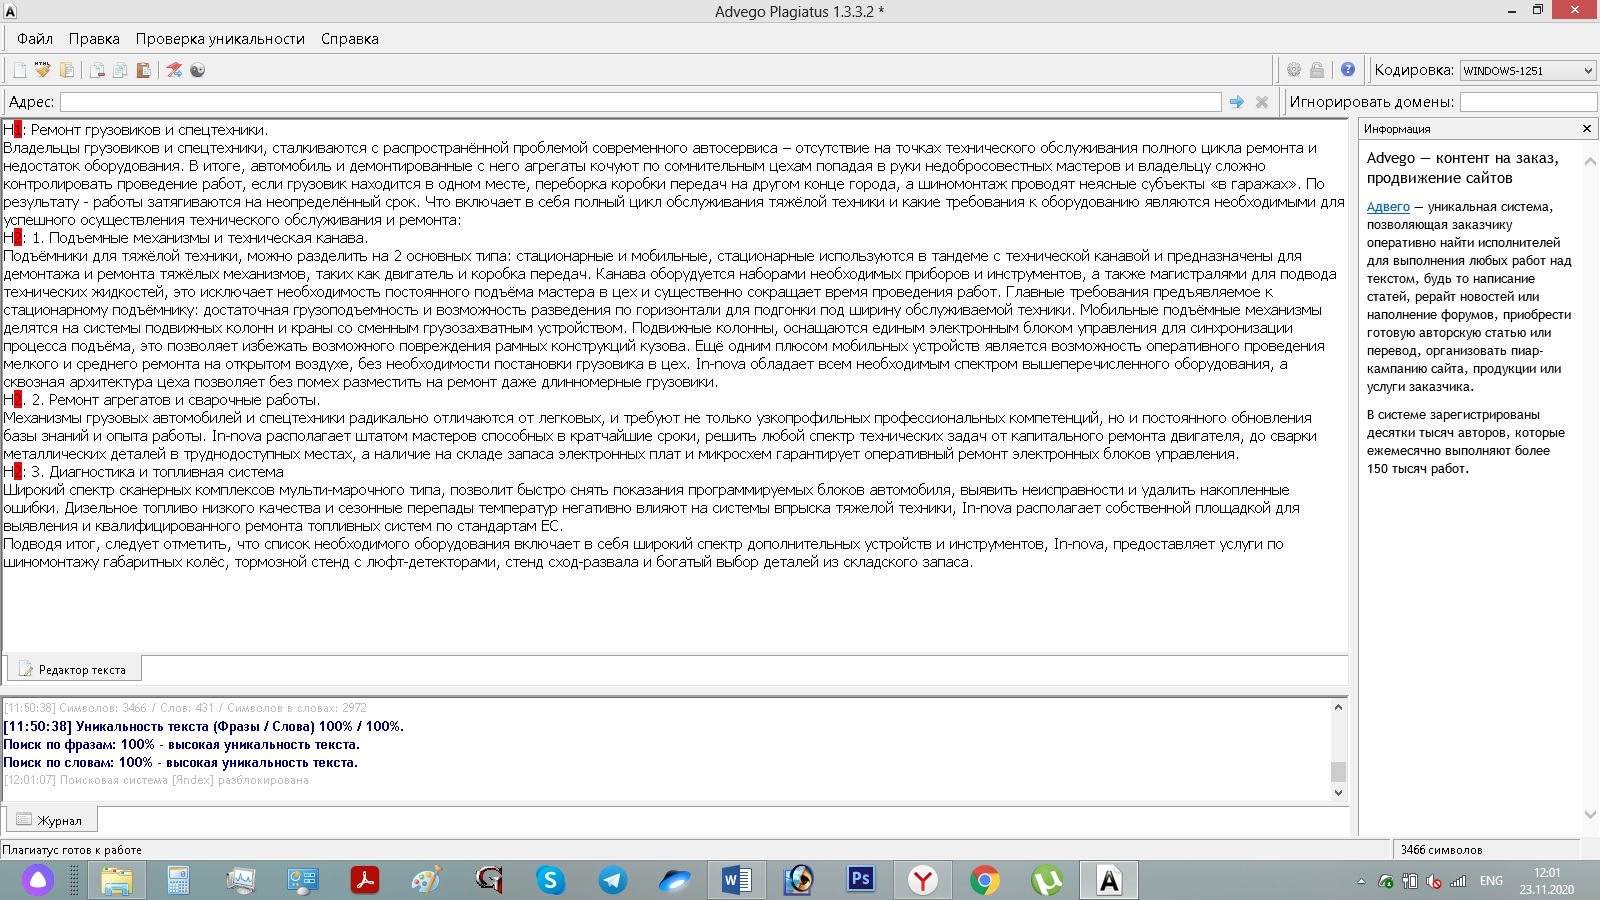
Task: Click the Игнорировать домены input field
Action: [x=1528, y=102]
